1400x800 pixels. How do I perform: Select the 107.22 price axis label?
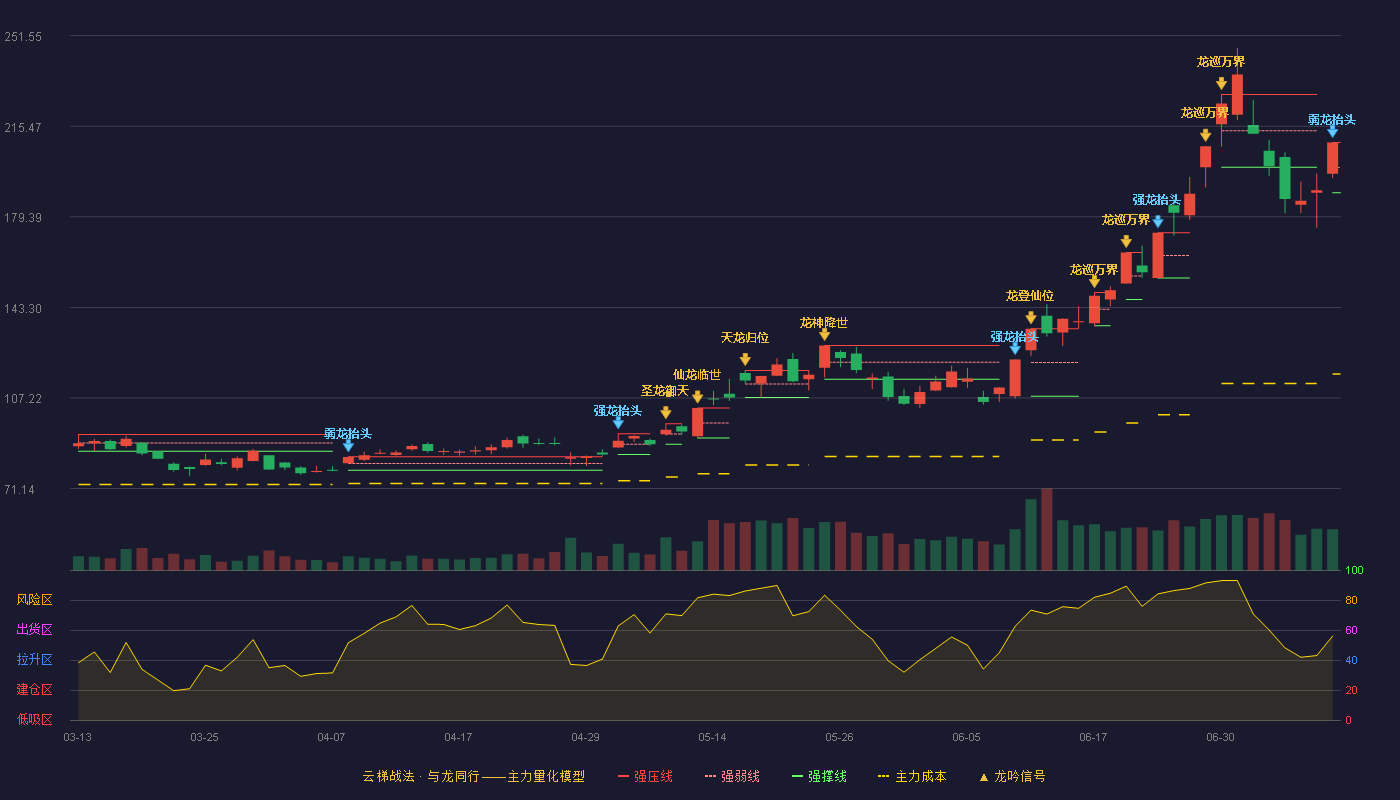click(x=23, y=399)
